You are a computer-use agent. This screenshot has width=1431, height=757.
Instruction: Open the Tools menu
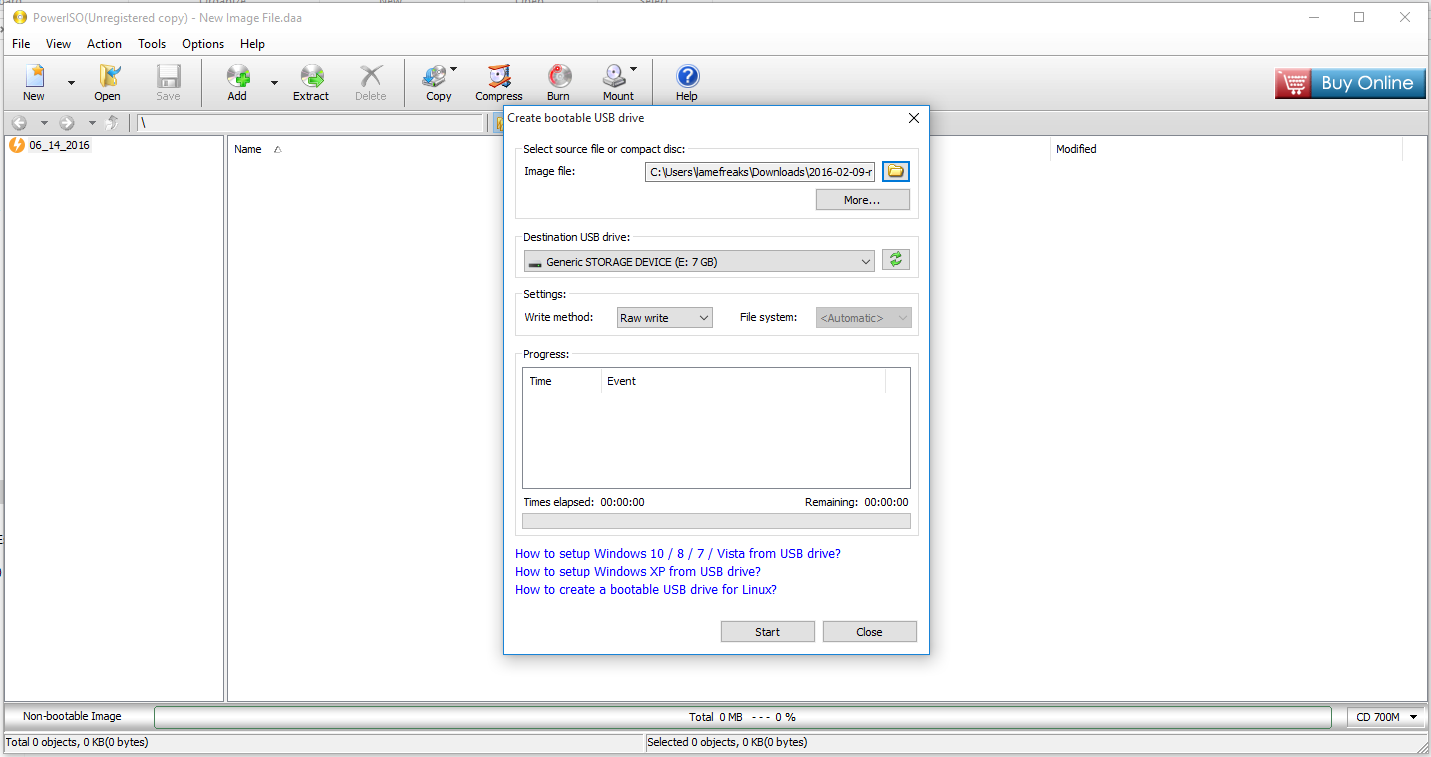pos(151,44)
